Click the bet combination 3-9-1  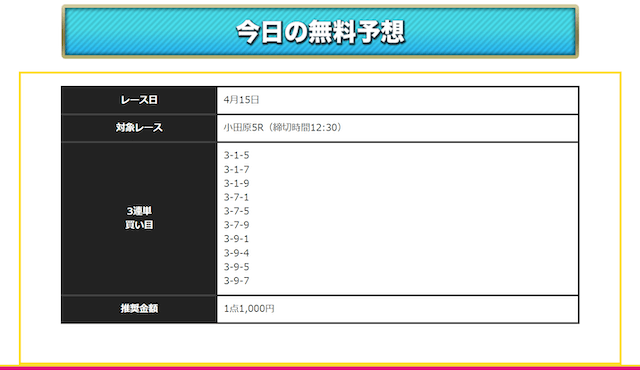point(236,239)
